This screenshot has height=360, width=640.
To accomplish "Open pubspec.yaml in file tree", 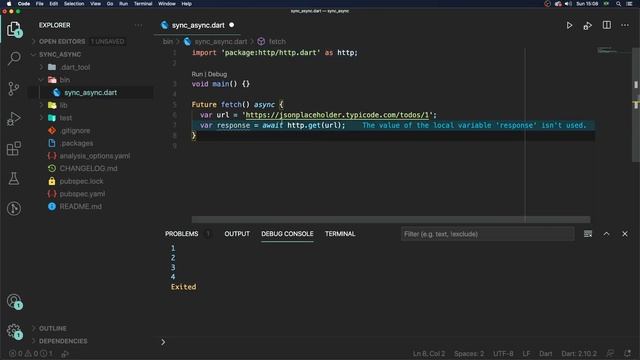I will tap(82, 194).
